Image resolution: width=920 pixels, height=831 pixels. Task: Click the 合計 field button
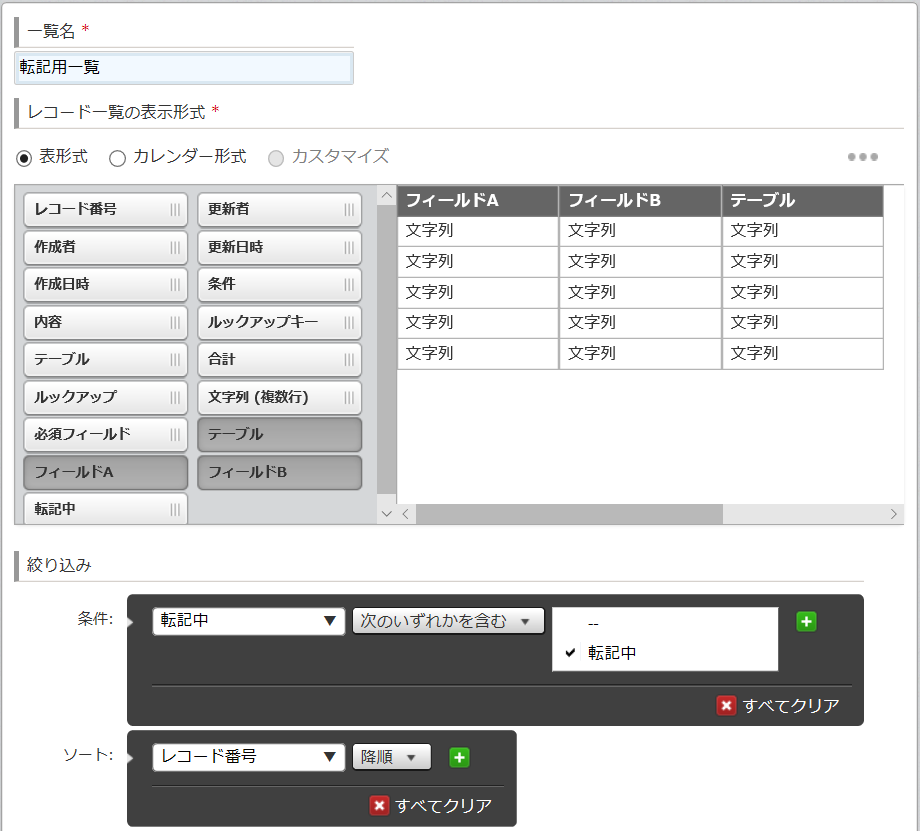point(279,360)
